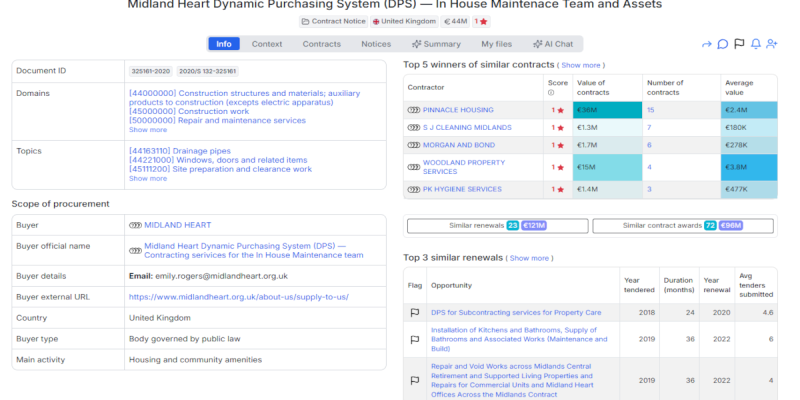Click red star in MORGAN AND BOND row
The width and height of the screenshot is (800, 400).
[x=561, y=145]
